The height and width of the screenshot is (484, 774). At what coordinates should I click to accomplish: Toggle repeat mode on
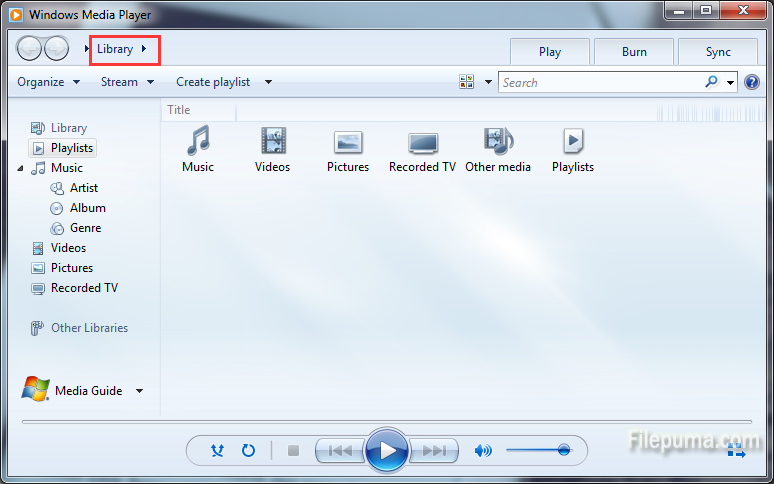[248, 451]
